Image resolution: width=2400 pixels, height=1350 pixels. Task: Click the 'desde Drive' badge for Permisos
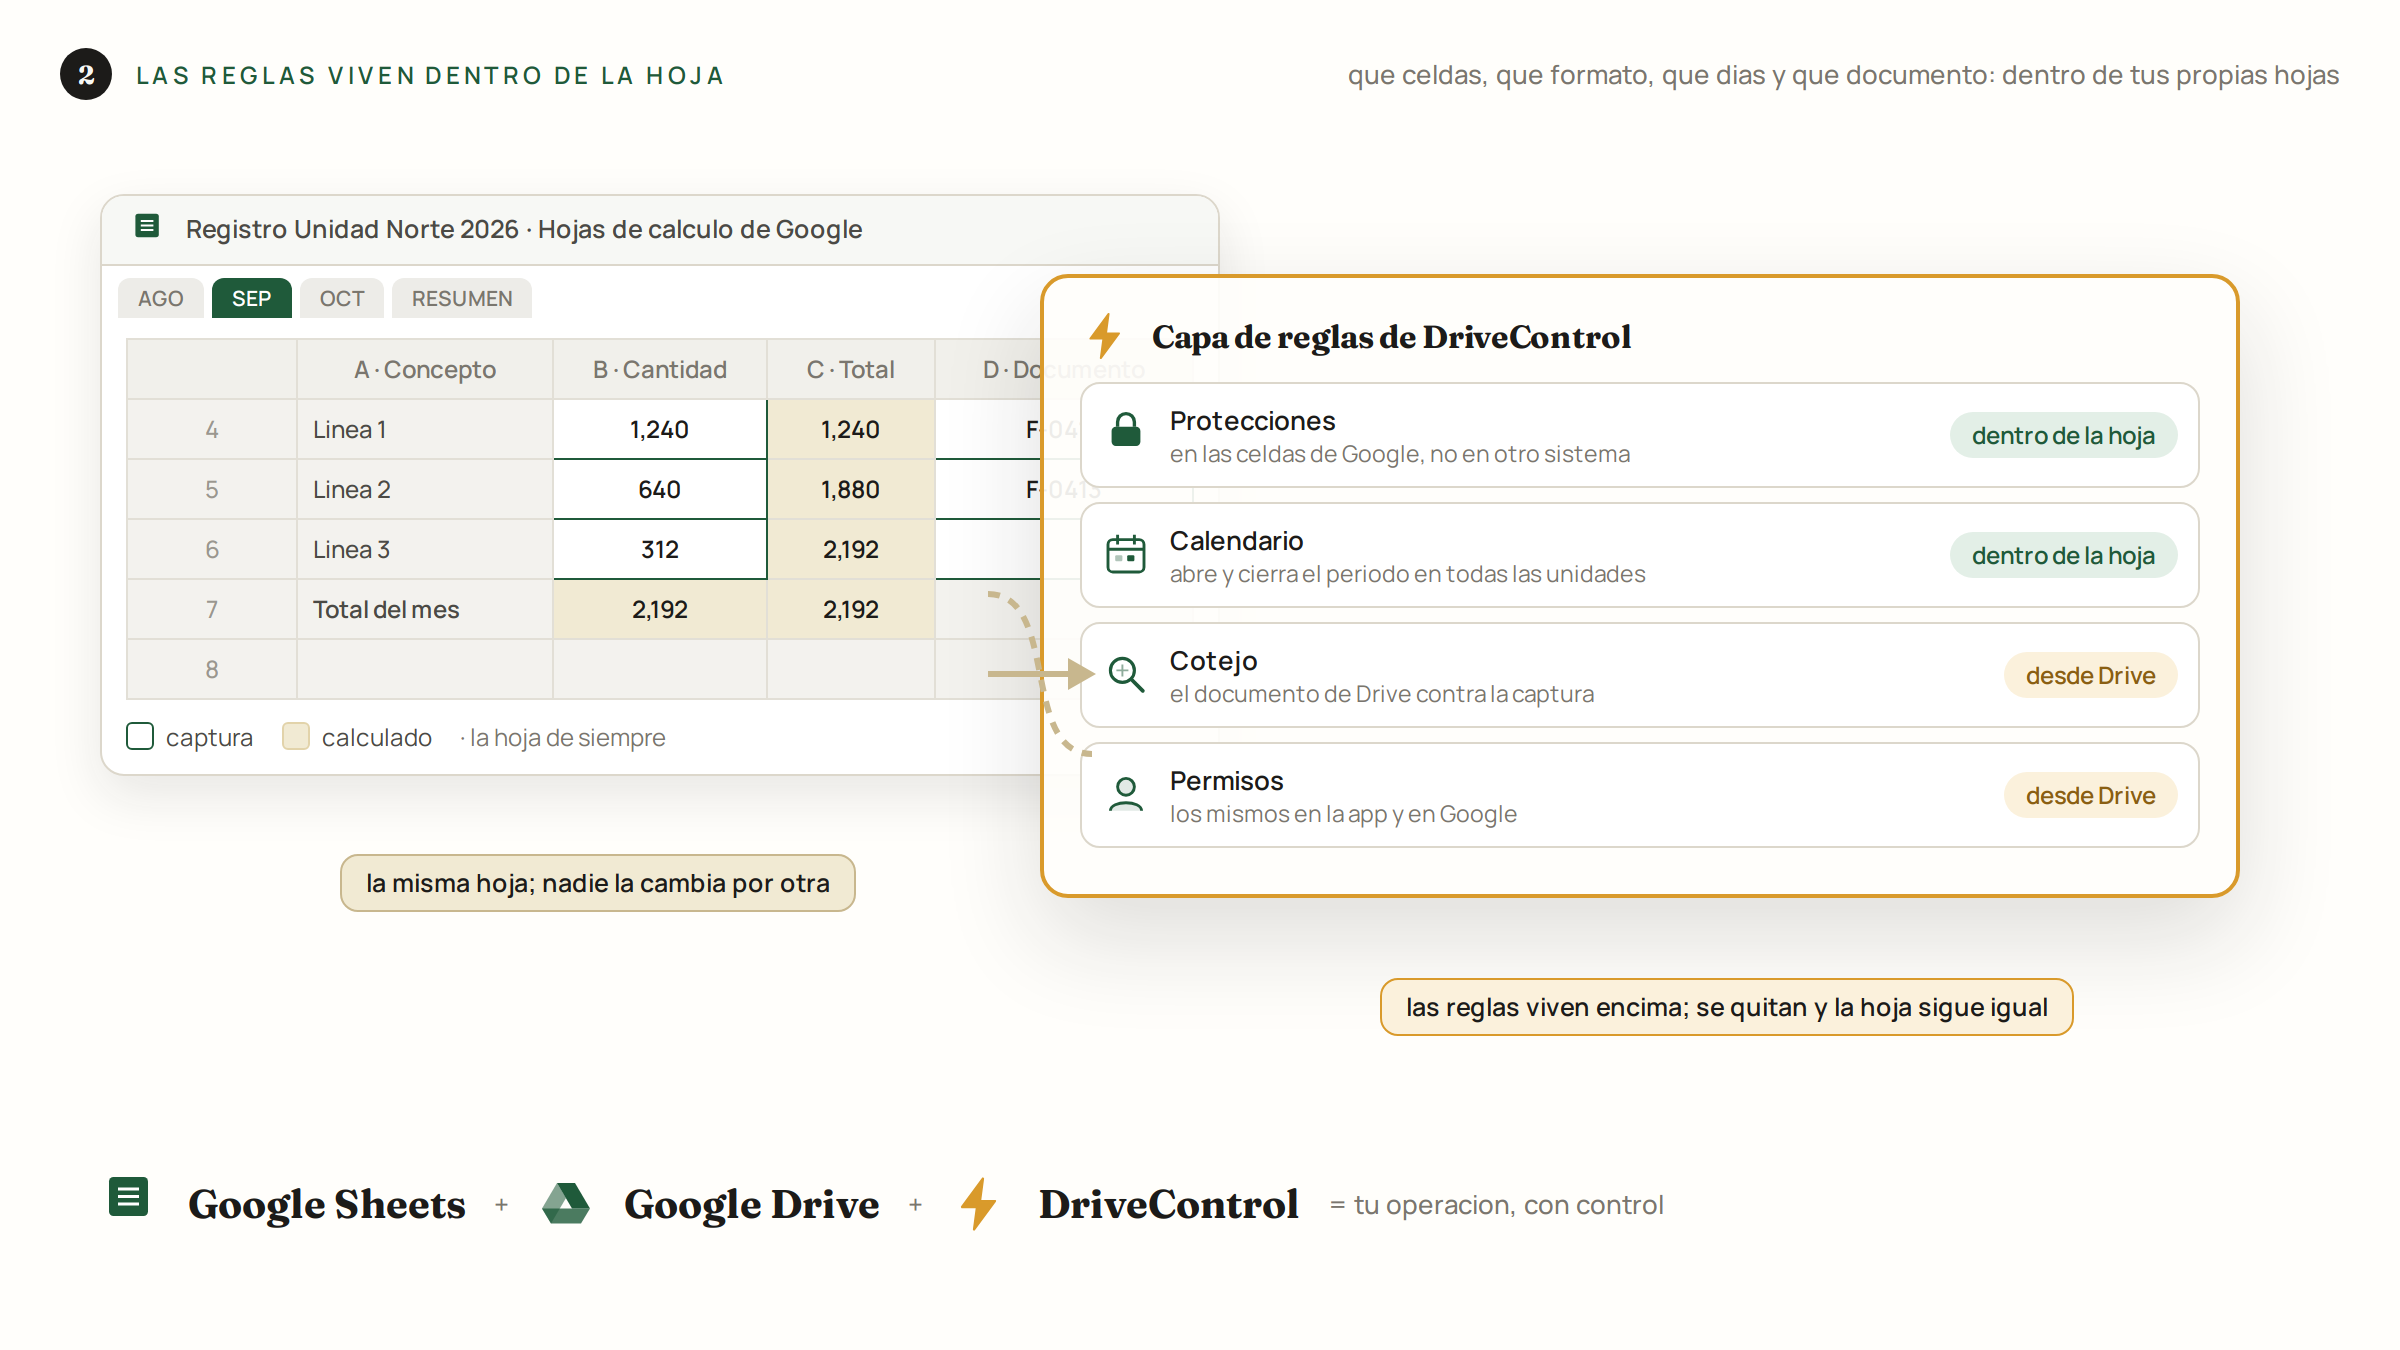pyautogui.click(x=2090, y=795)
